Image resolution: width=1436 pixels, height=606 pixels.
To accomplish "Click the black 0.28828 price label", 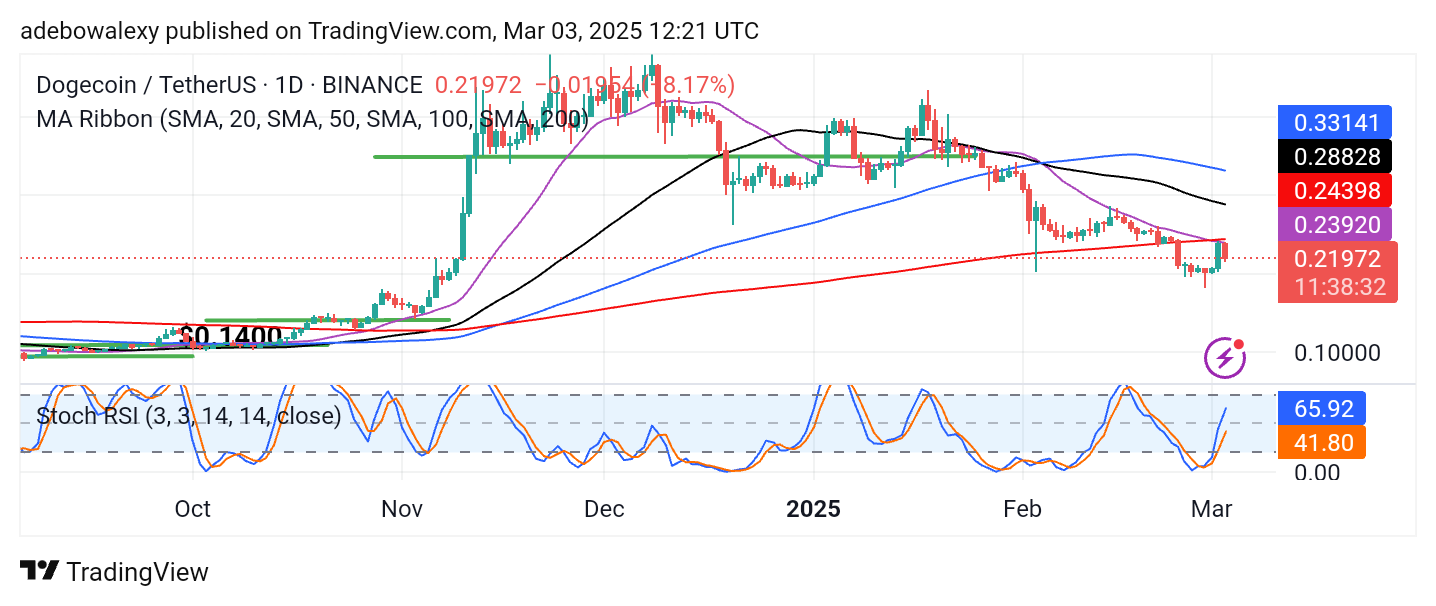I will click(1336, 157).
